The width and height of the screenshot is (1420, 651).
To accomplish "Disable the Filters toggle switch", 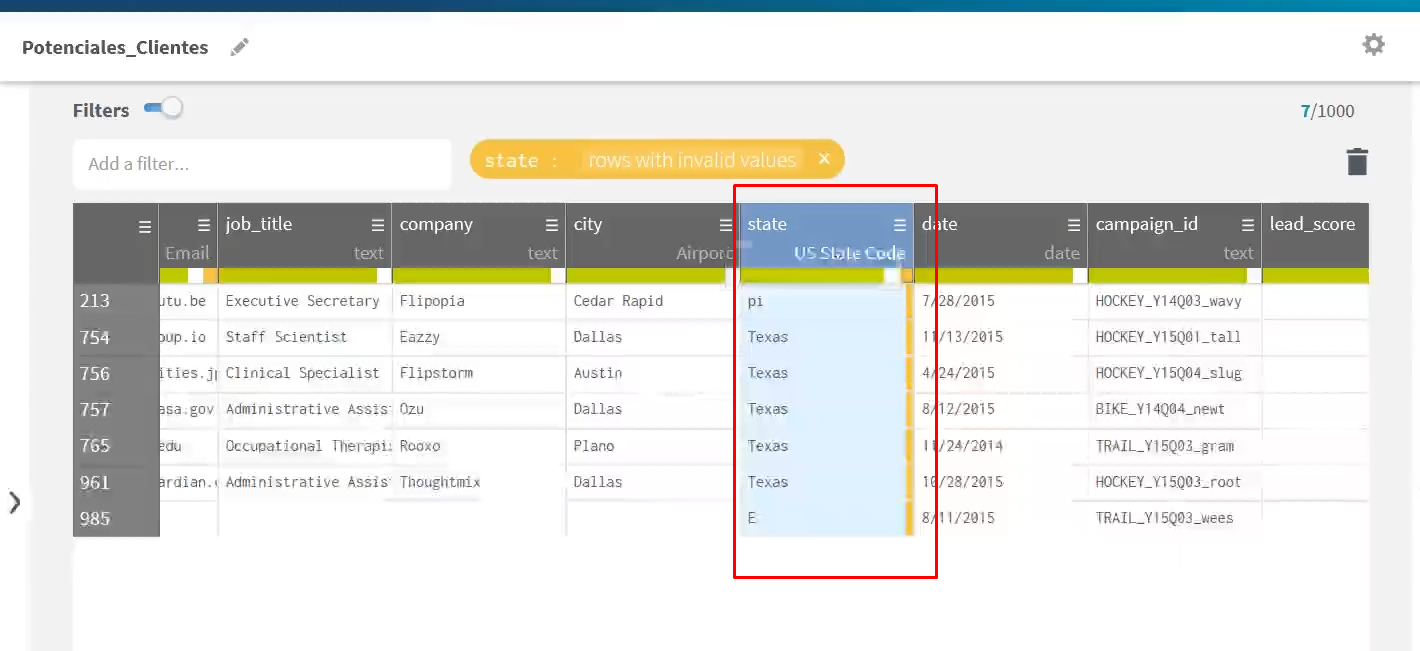I will pyautogui.click(x=163, y=108).
